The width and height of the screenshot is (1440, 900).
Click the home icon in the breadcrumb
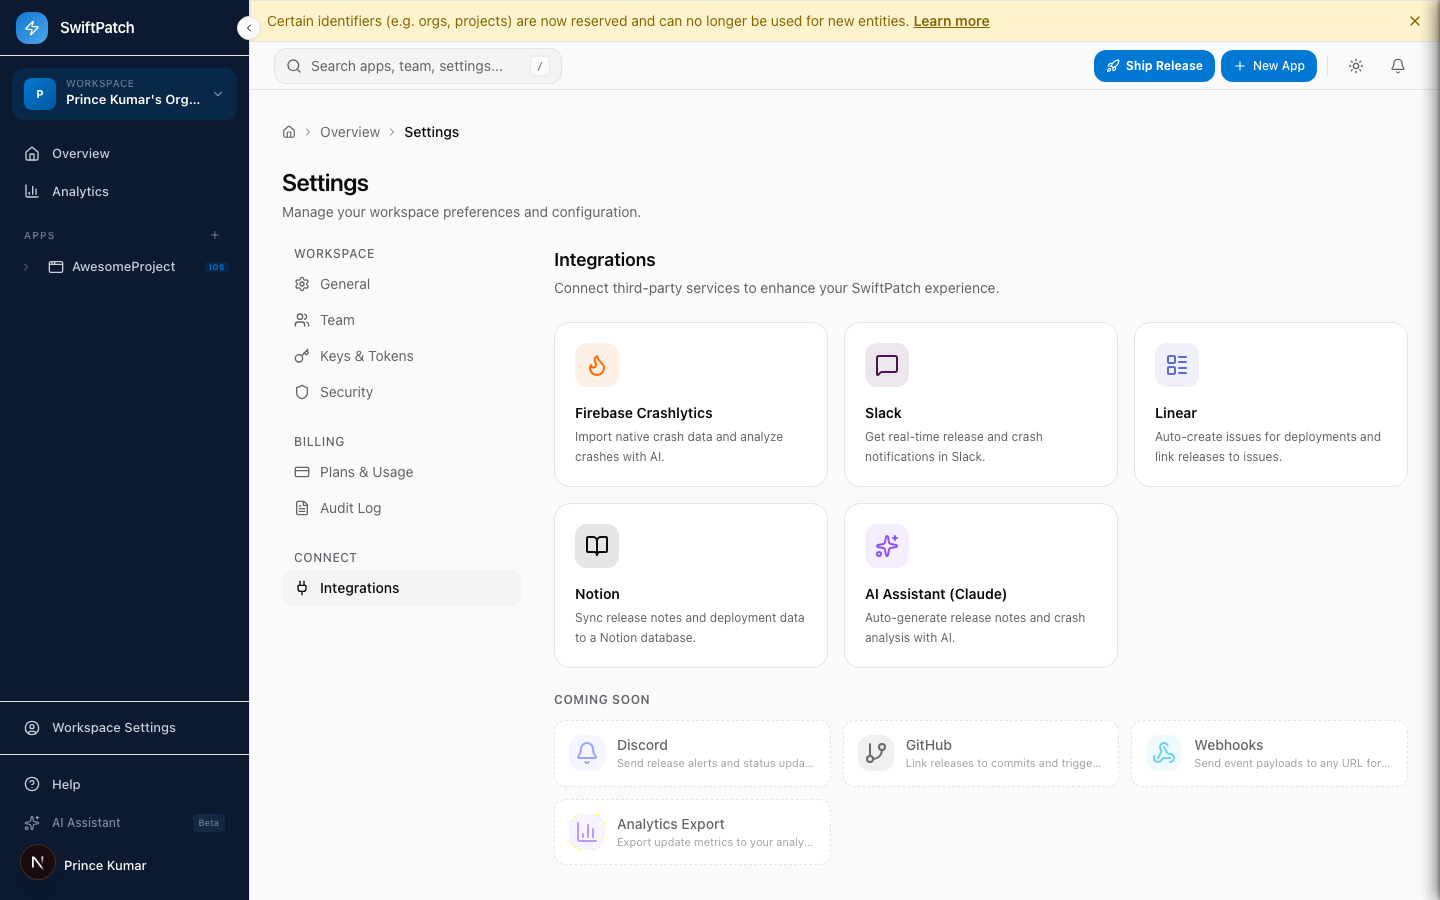pyautogui.click(x=288, y=131)
